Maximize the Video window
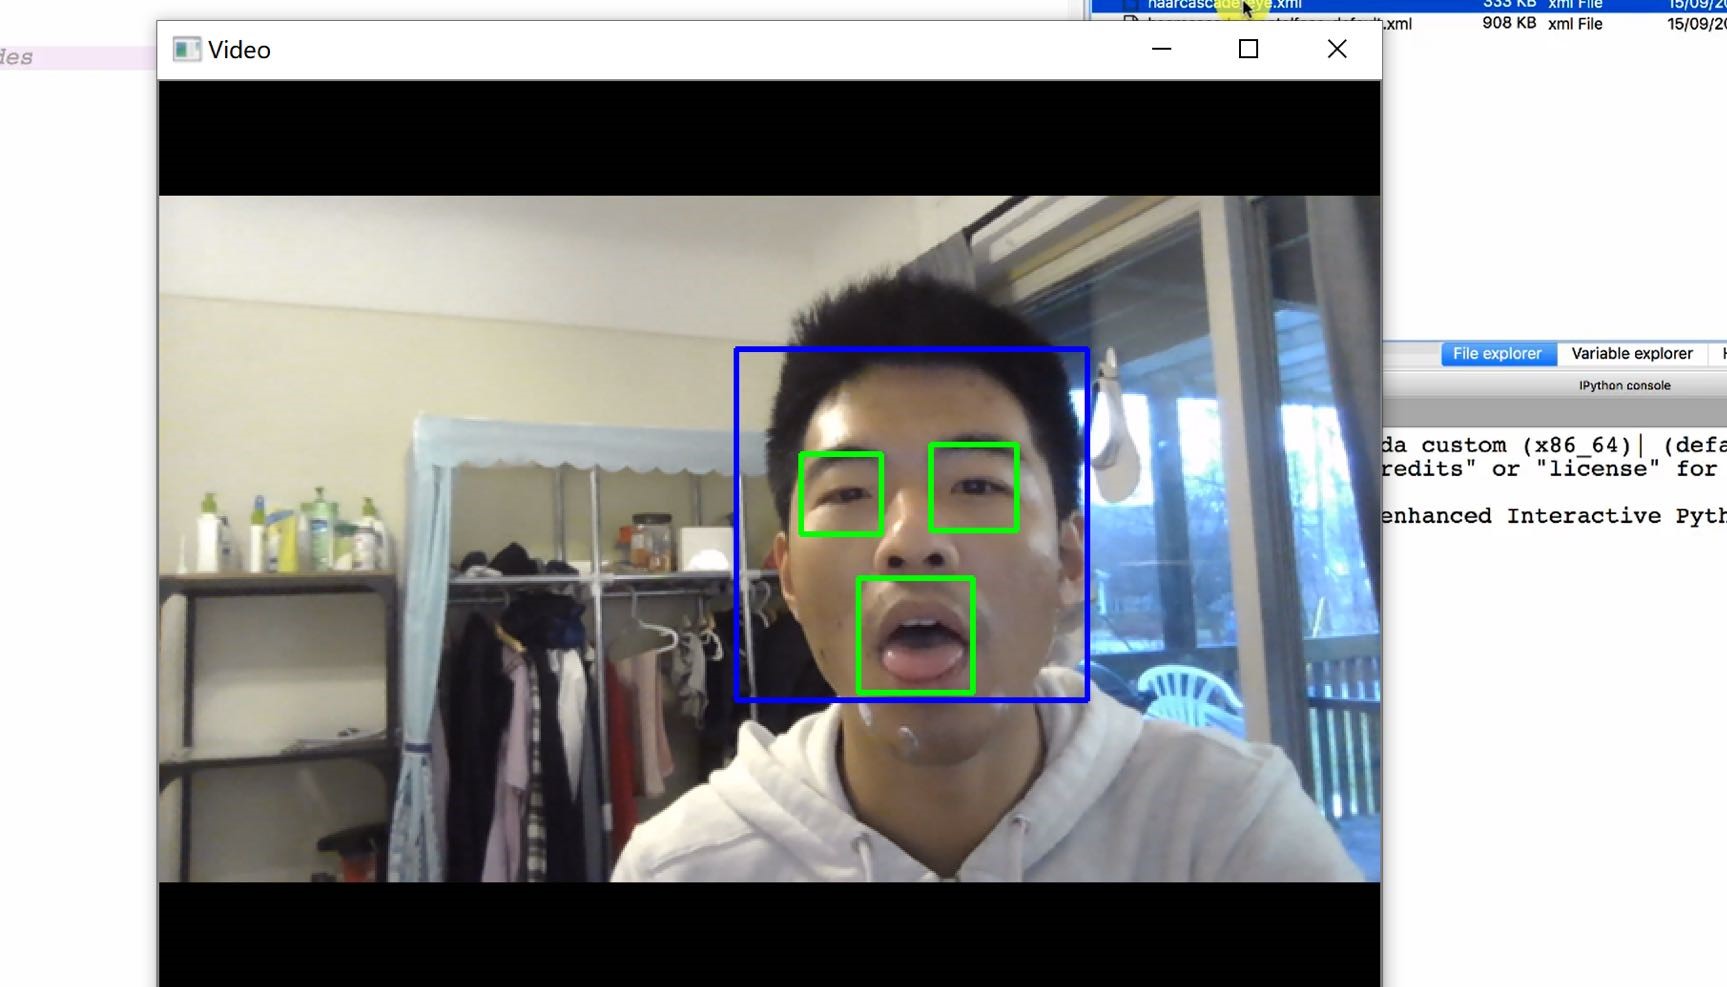 tap(1248, 49)
